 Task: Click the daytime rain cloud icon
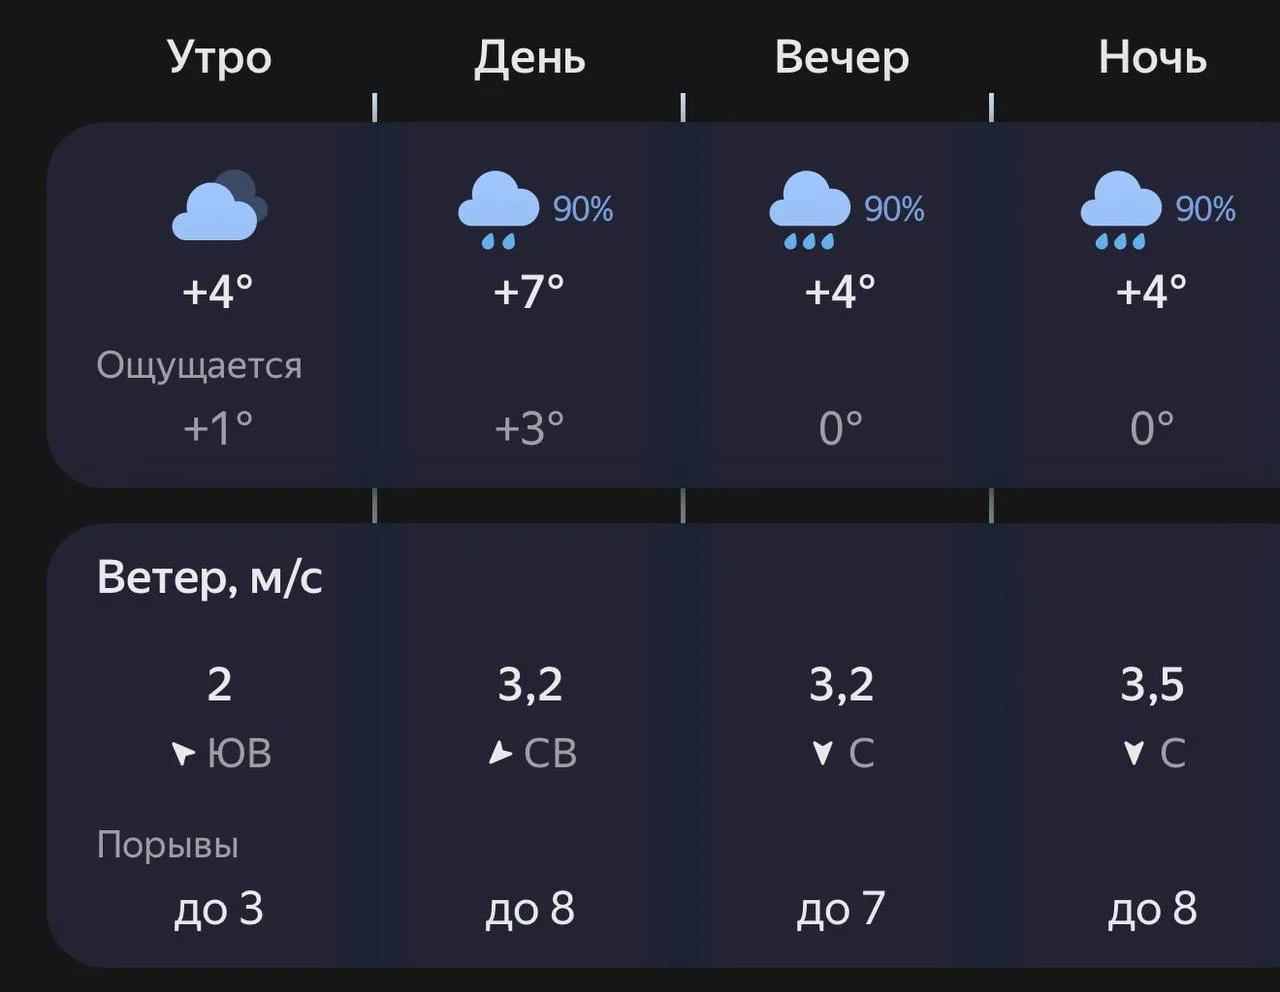click(499, 209)
